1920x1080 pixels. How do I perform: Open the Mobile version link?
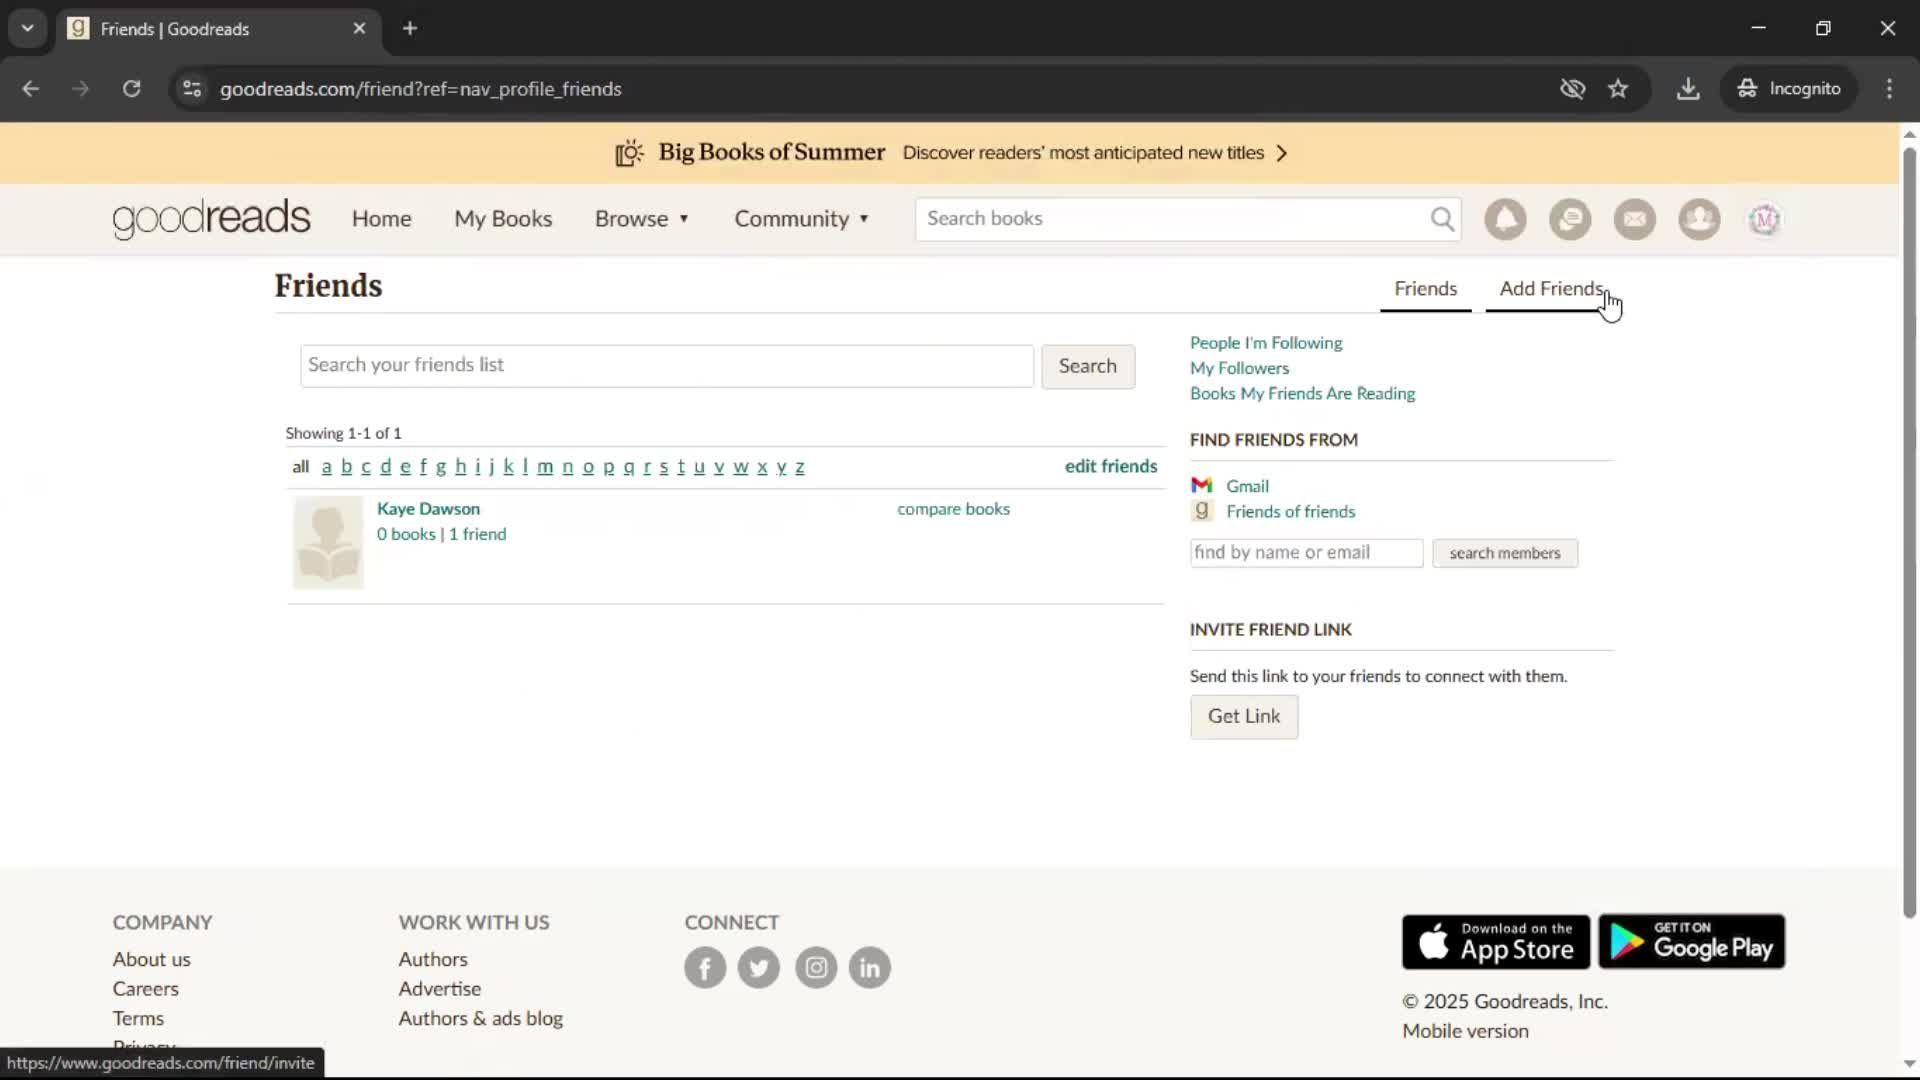click(x=1465, y=1031)
